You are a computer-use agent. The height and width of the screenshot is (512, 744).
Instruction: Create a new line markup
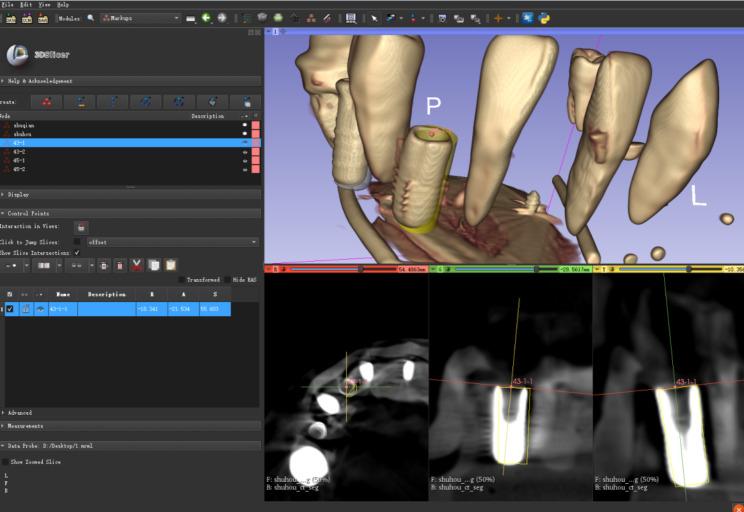point(81,102)
